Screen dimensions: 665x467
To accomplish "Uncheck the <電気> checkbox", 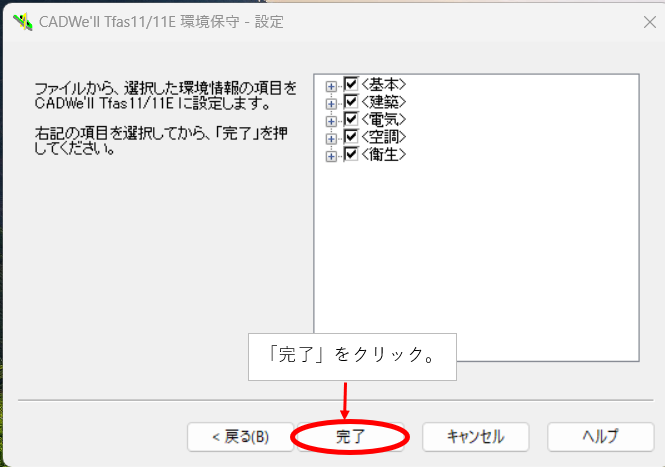I will [x=351, y=119].
